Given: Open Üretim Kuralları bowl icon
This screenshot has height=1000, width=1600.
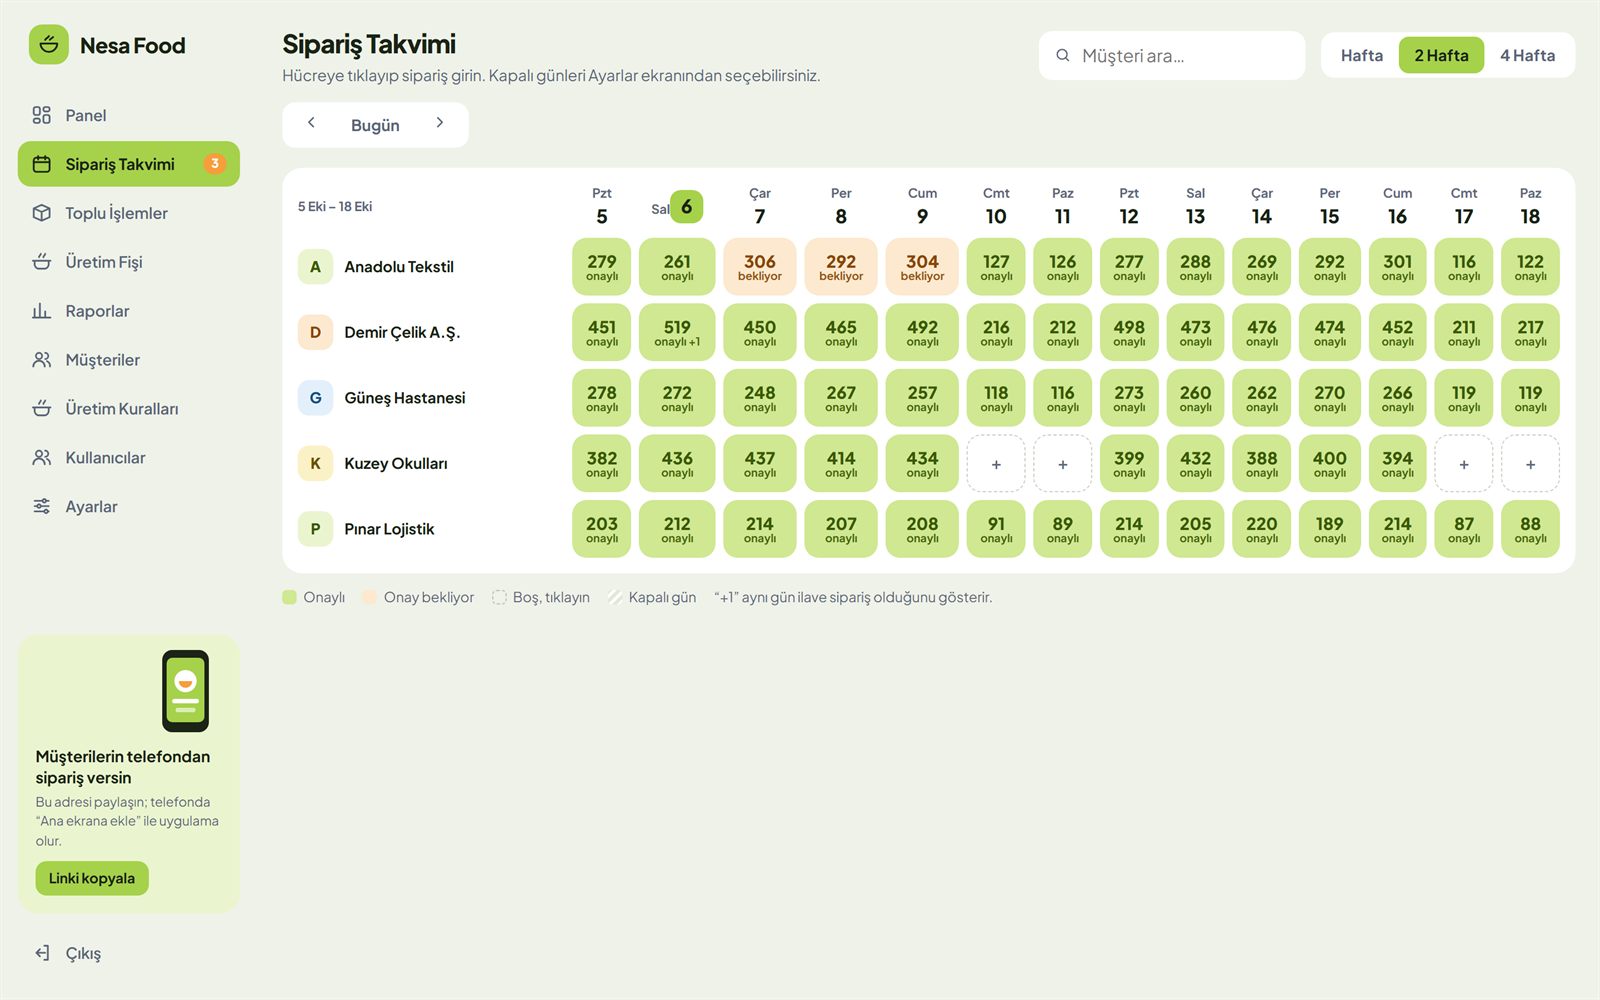Looking at the screenshot, I should tap(41, 409).
